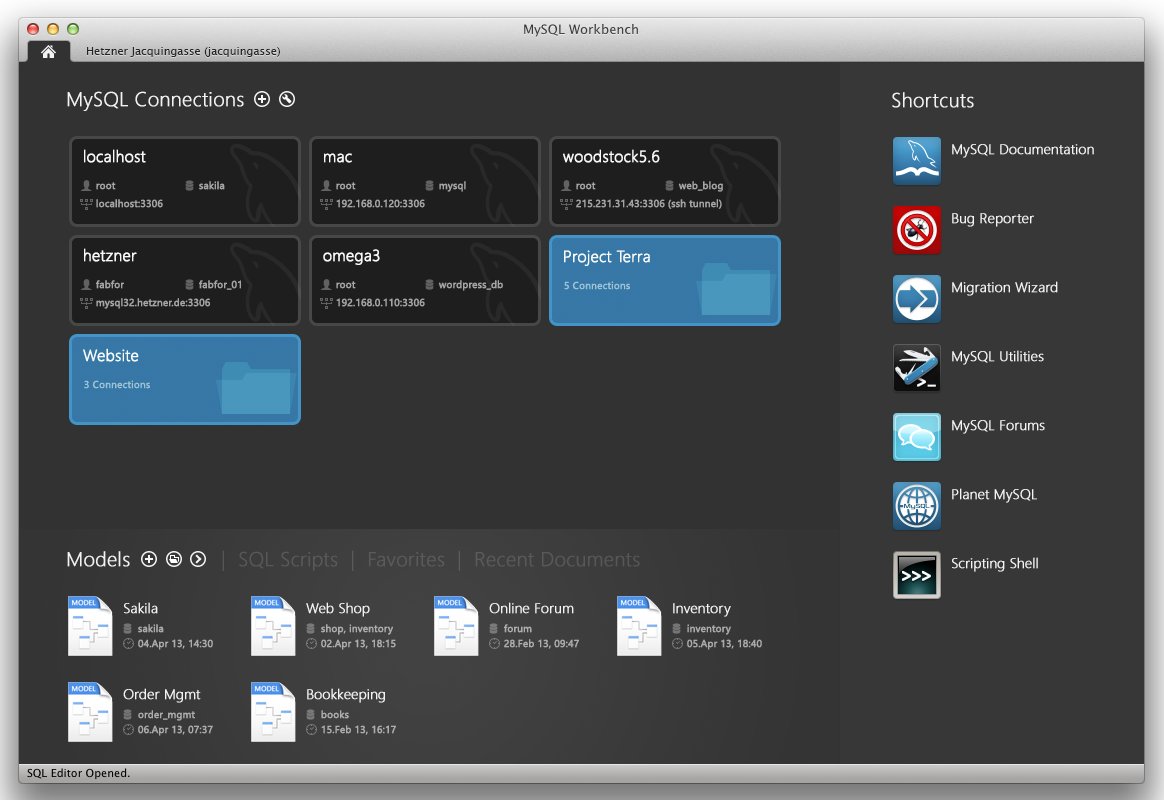The height and width of the screenshot is (800, 1164).
Task: Click the MySQL Forums shortcut label
Action: [x=998, y=425]
